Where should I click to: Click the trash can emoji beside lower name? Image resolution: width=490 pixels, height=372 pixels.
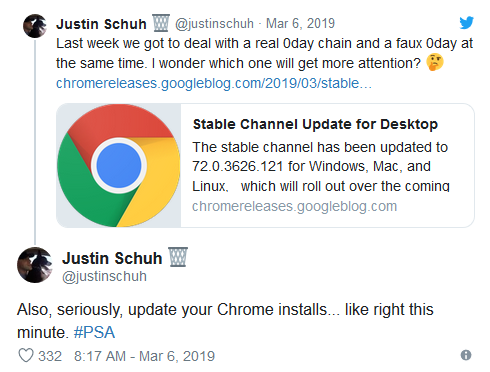click(x=178, y=257)
